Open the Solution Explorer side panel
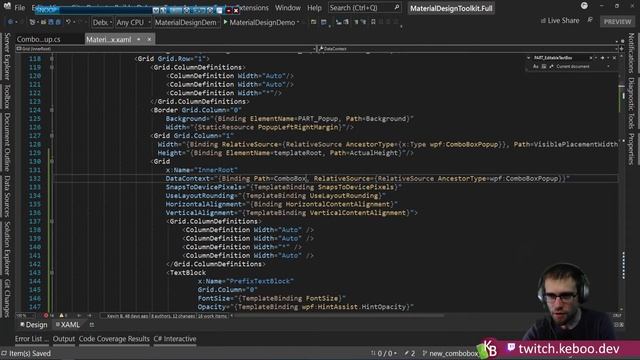The height and width of the screenshot is (360, 640). [7, 248]
